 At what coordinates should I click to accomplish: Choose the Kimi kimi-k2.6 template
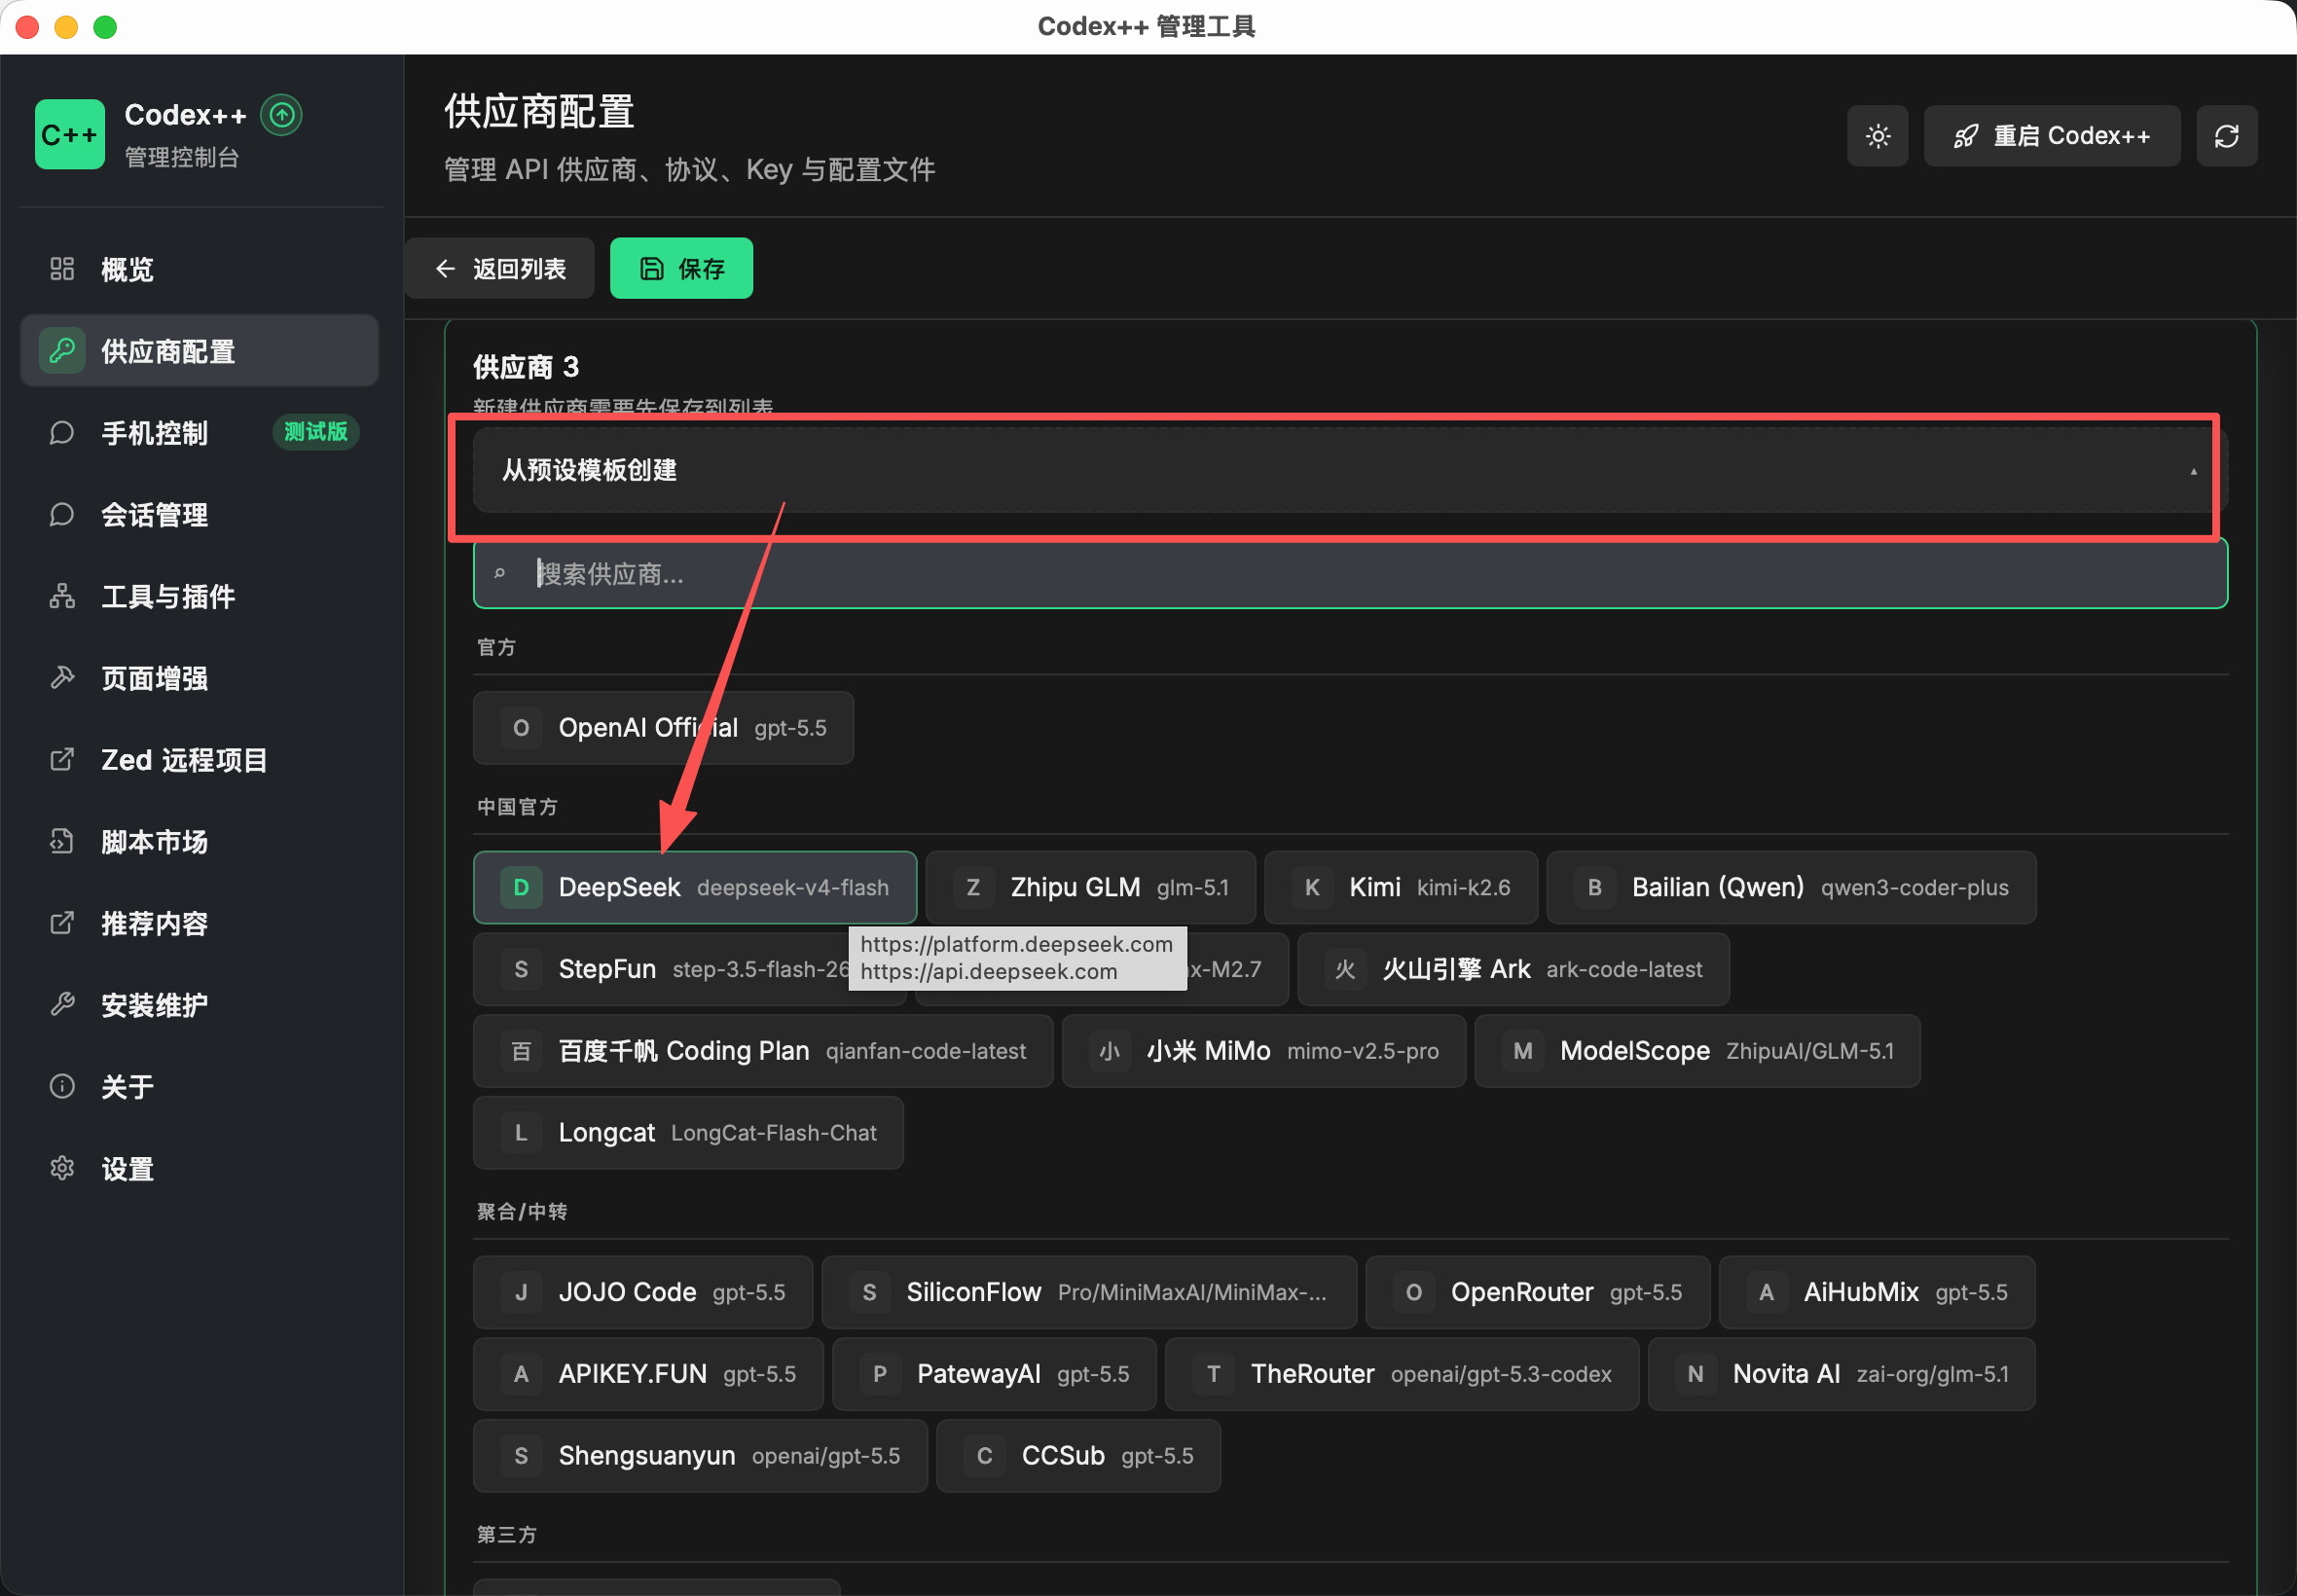(1400, 888)
